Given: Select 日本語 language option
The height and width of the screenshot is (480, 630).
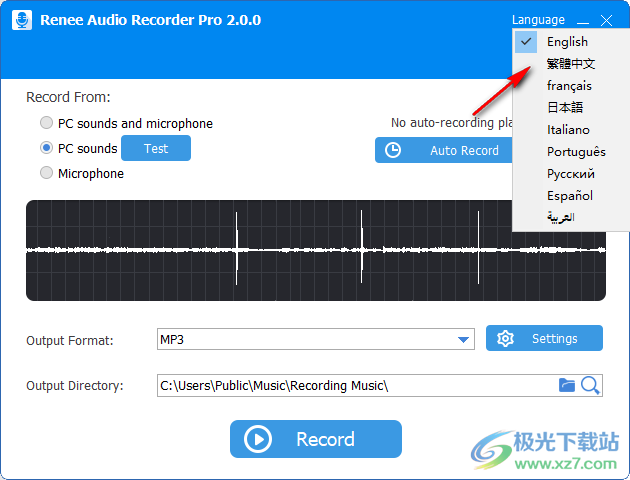Looking at the screenshot, I should [x=571, y=108].
